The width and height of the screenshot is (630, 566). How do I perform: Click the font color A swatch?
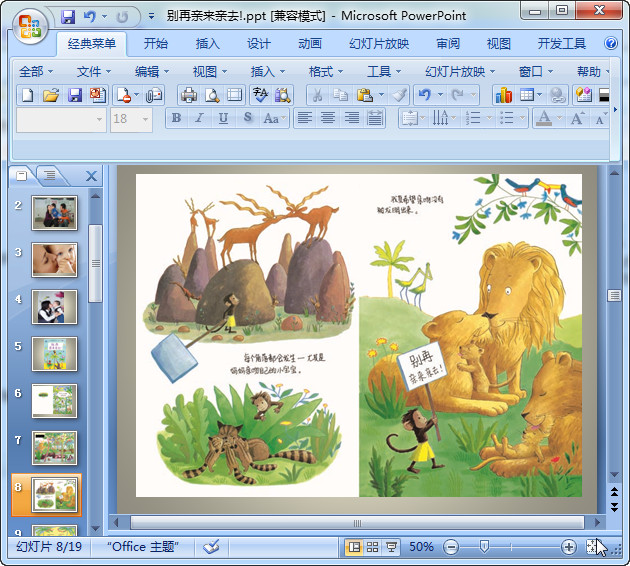[x=544, y=119]
